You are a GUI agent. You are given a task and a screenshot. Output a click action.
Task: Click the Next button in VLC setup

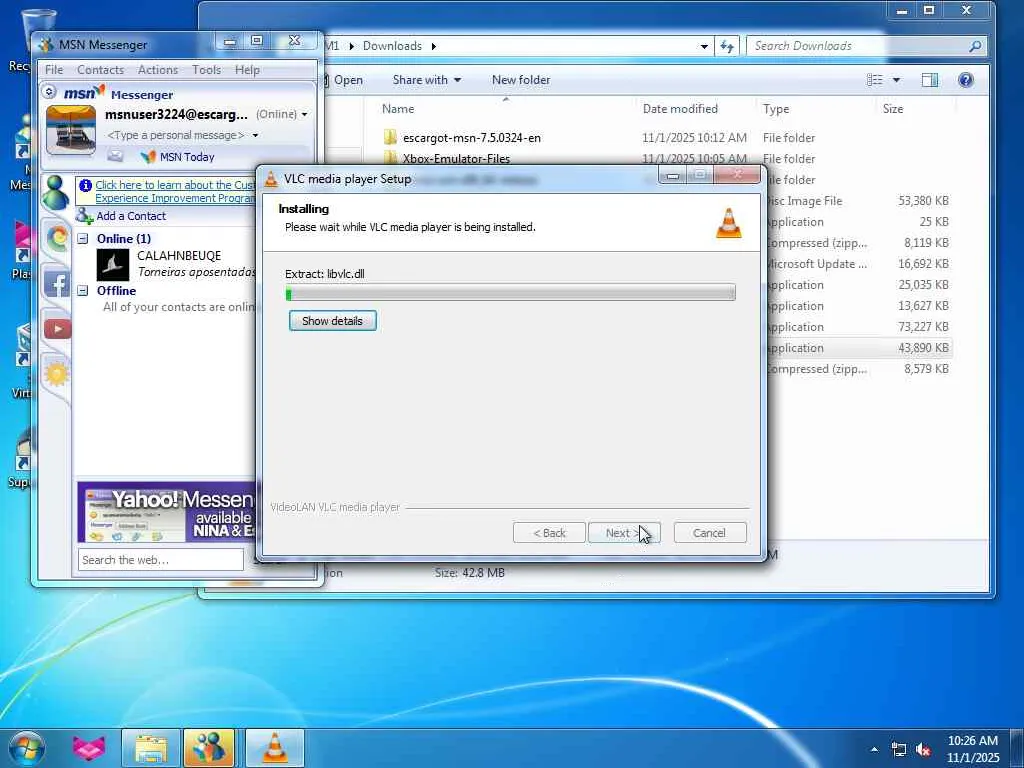tap(624, 533)
